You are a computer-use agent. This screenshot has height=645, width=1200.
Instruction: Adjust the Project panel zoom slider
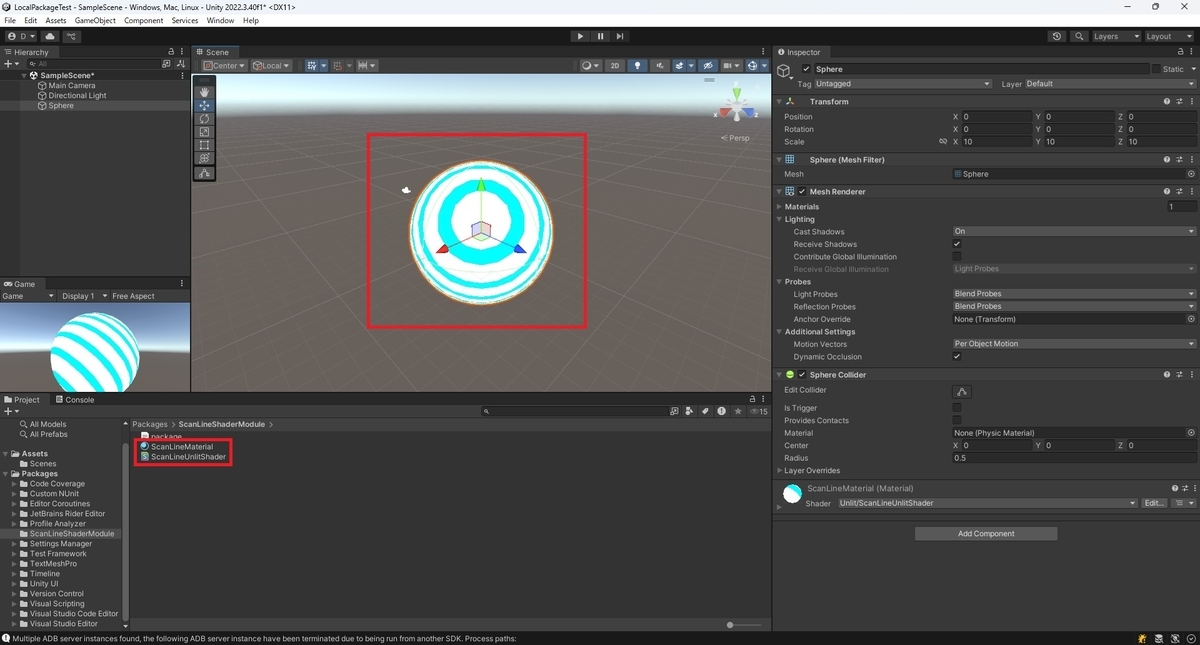pyautogui.click(x=729, y=624)
